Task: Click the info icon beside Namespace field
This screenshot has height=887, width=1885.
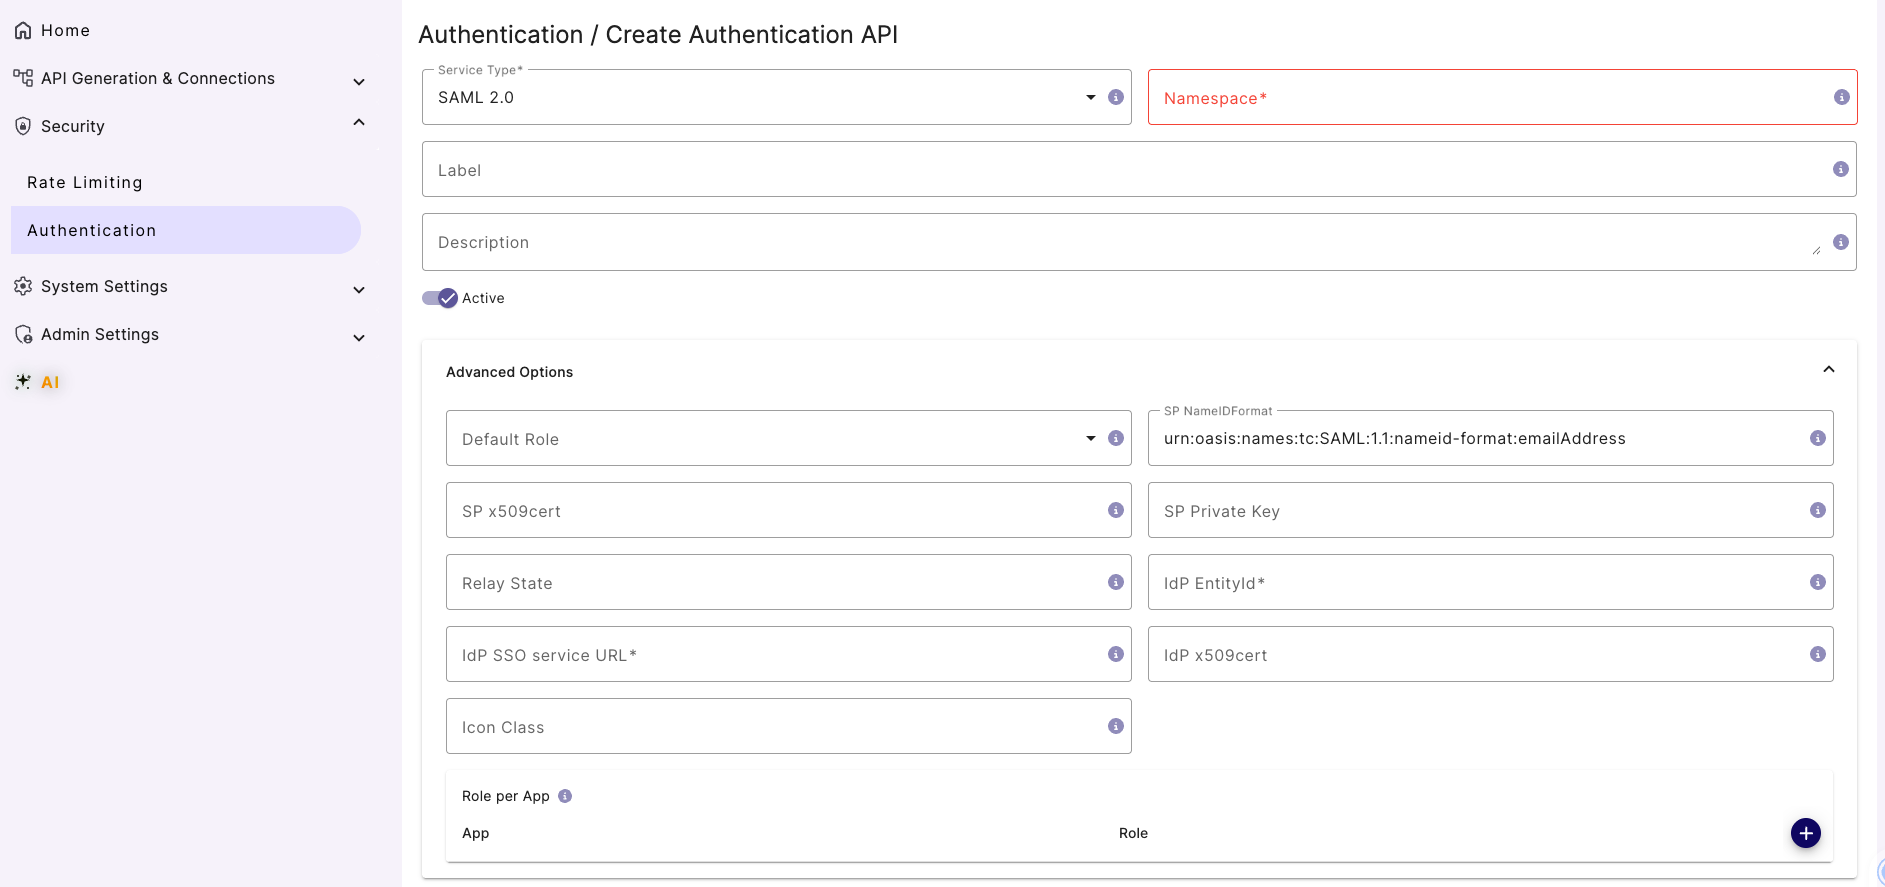Action: 1841,97
